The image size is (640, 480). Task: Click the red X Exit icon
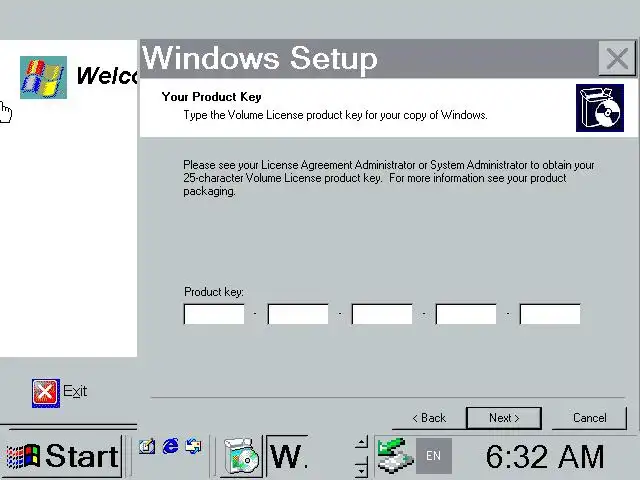46,393
